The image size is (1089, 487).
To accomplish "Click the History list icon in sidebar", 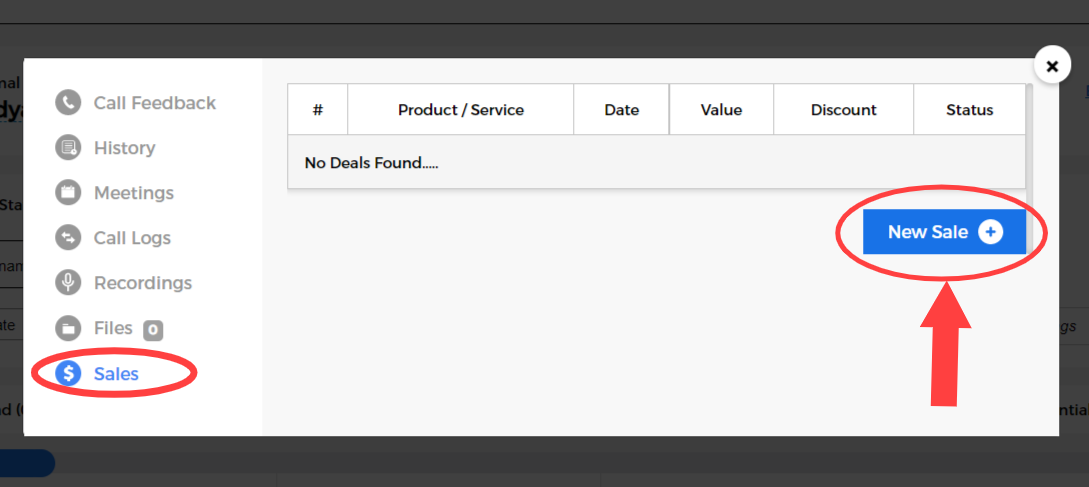I will click(x=68, y=148).
